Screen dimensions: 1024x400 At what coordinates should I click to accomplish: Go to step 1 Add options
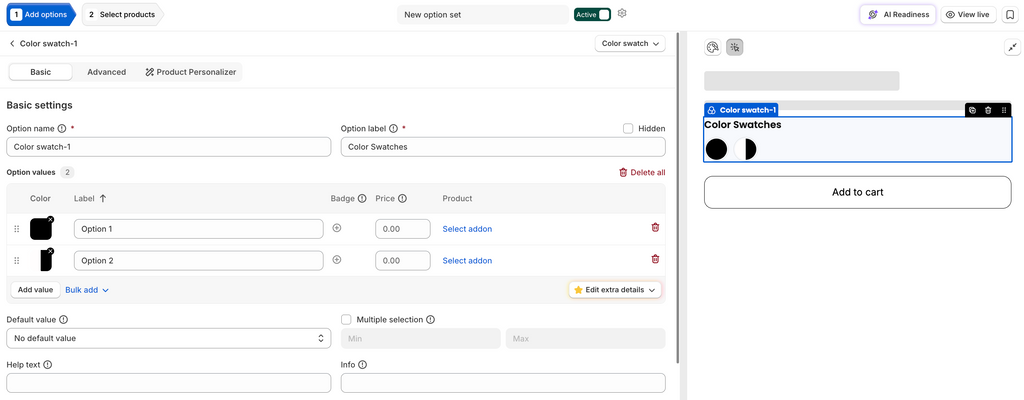click(40, 14)
